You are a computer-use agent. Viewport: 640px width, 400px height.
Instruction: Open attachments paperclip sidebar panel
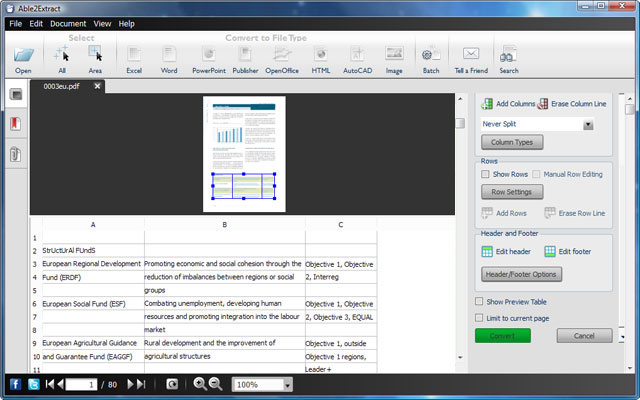pyautogui.click(x=16, y=154)
